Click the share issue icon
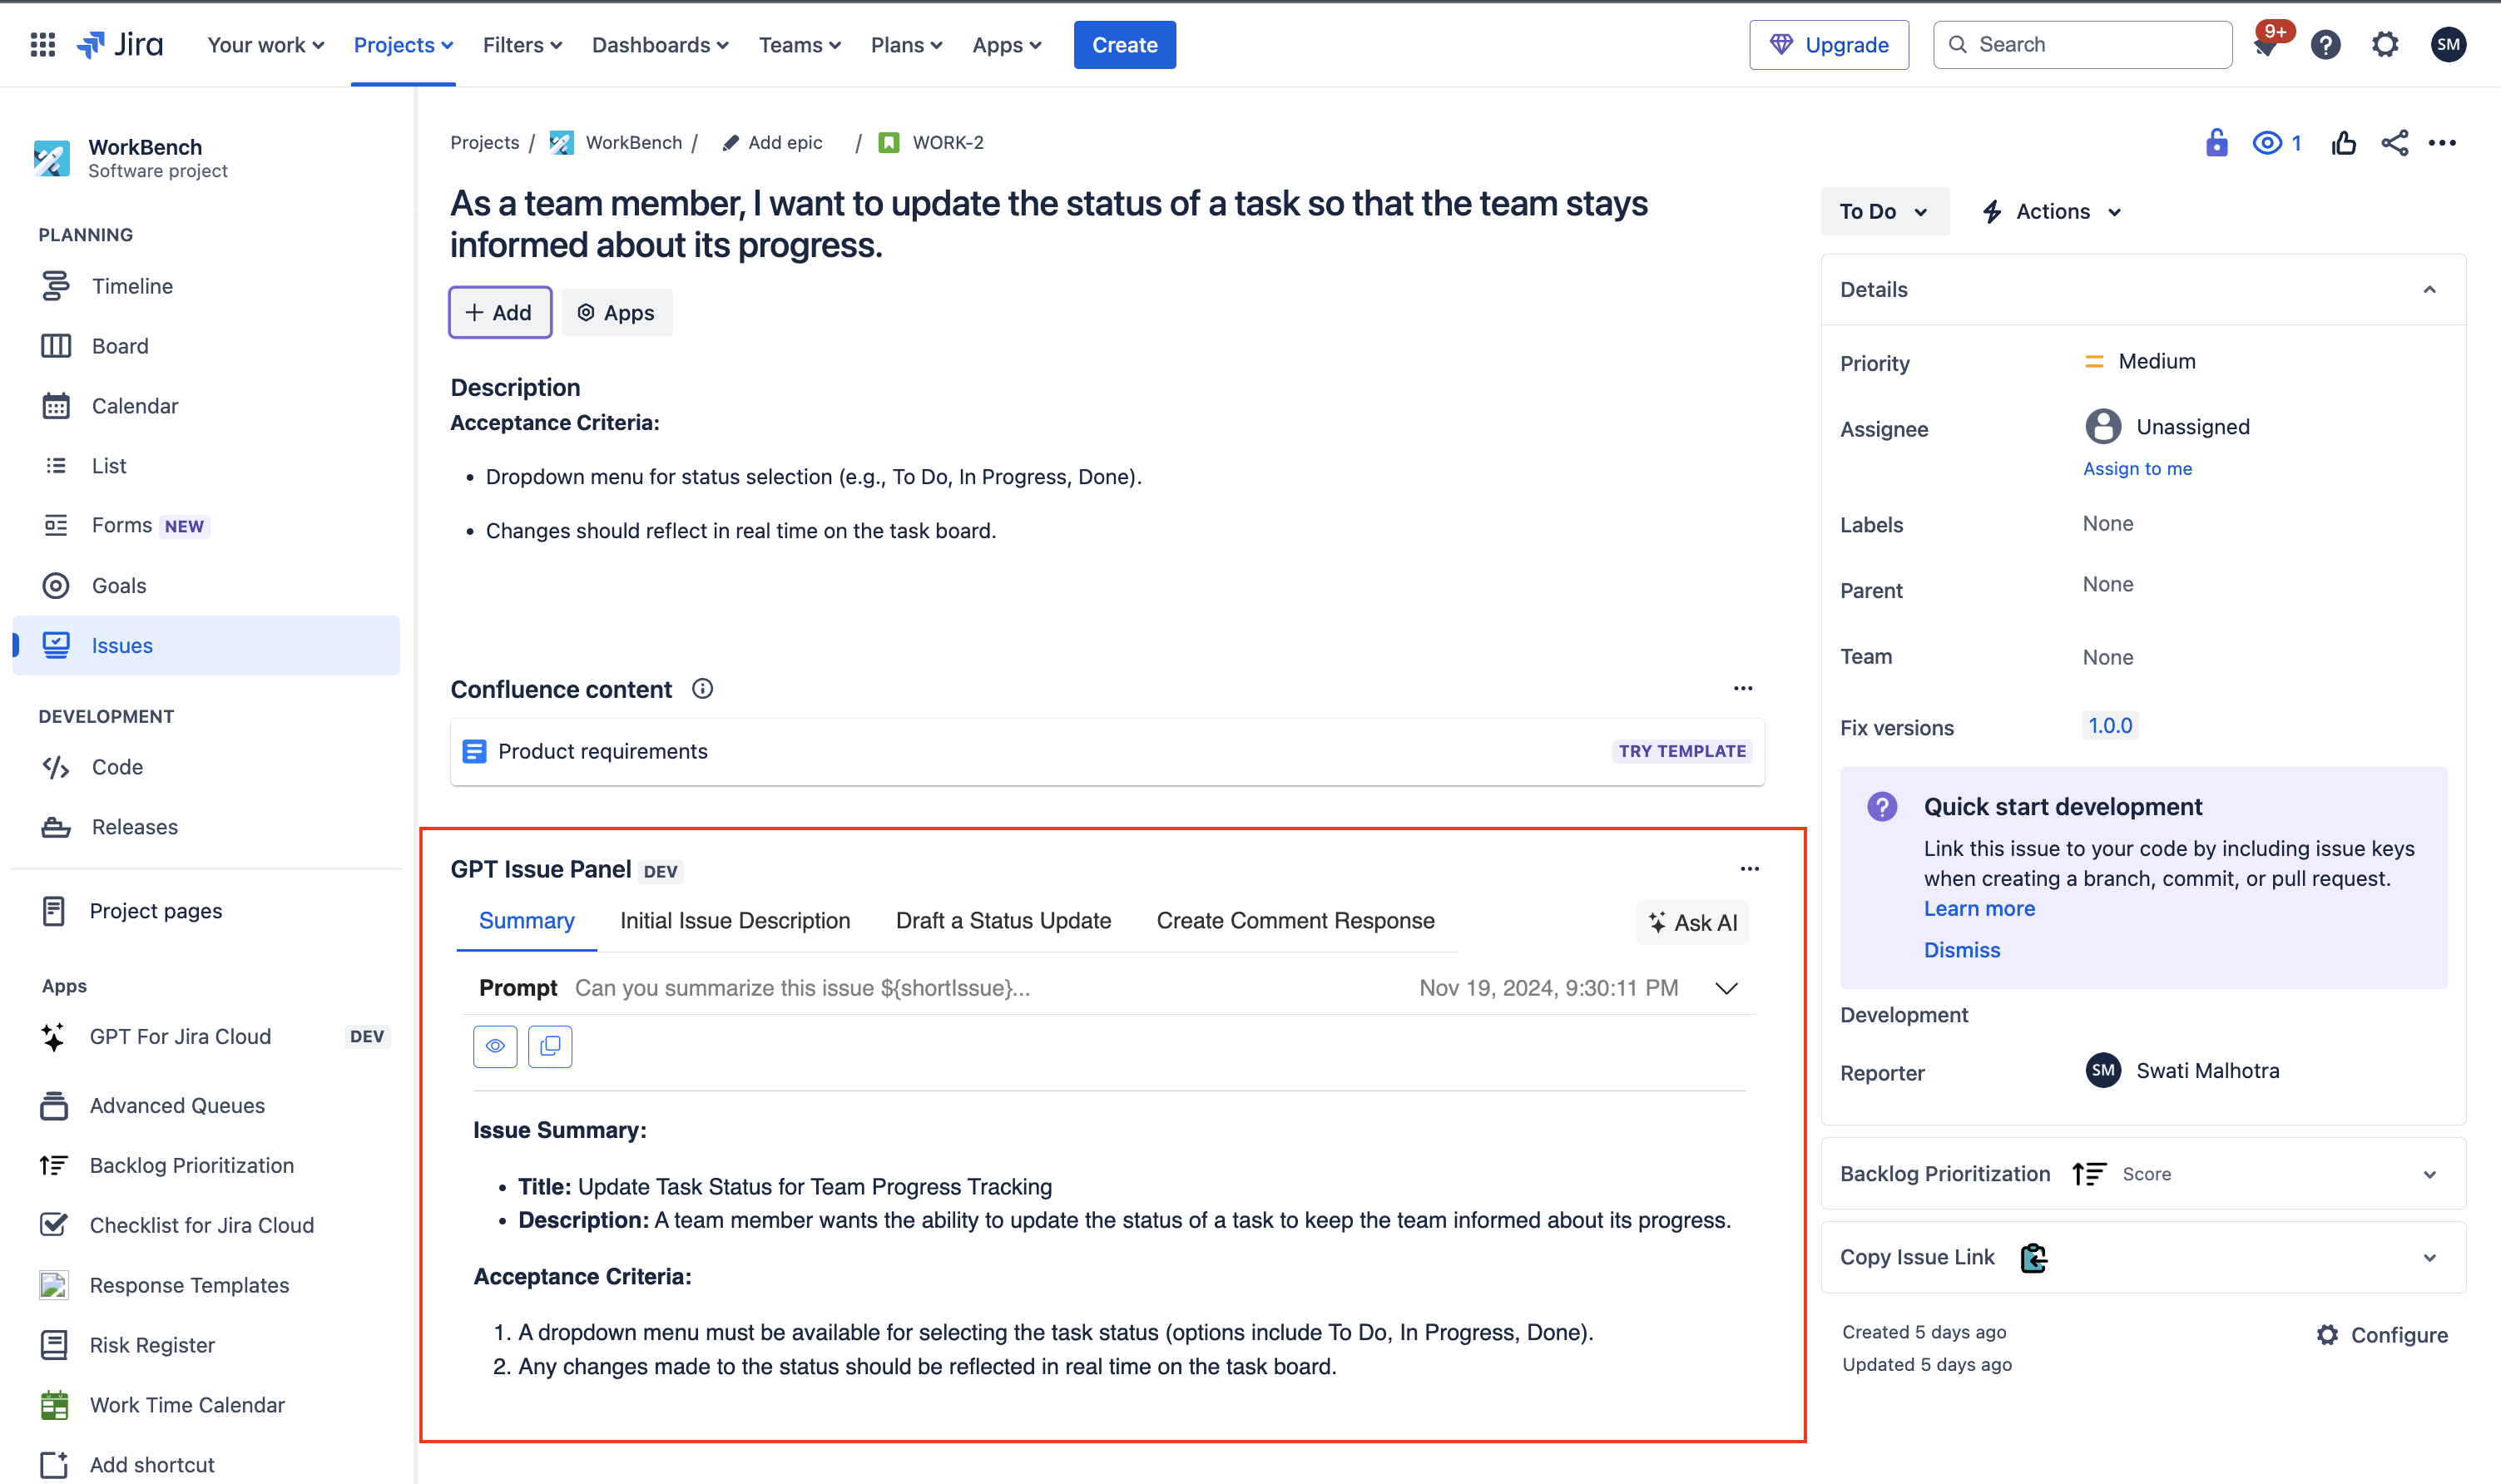The height and width of the screenshot is (1484, 2501). click(2394, 143)
